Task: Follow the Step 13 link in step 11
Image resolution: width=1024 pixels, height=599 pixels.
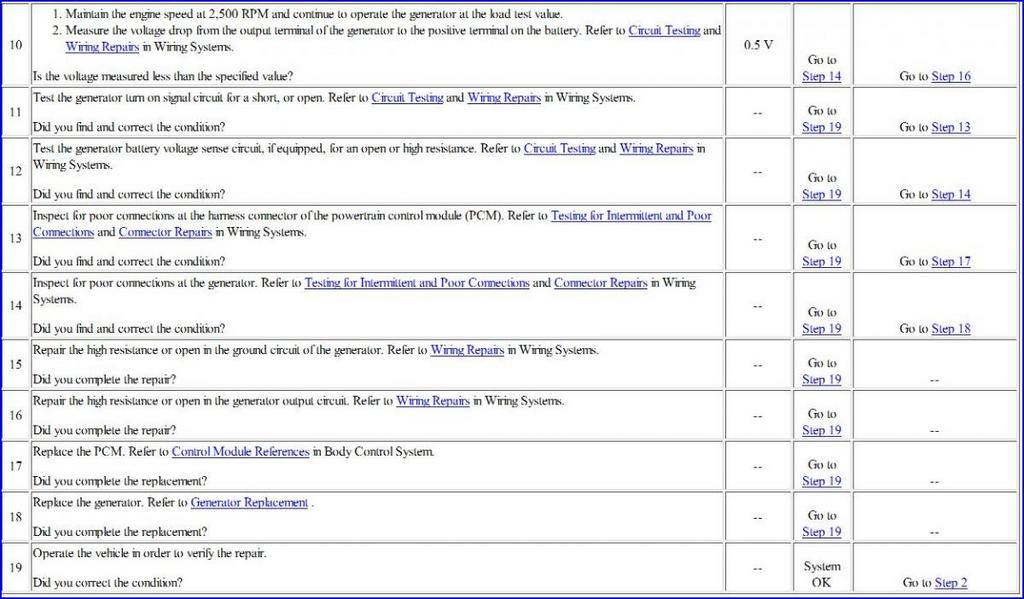Action: 951,127
